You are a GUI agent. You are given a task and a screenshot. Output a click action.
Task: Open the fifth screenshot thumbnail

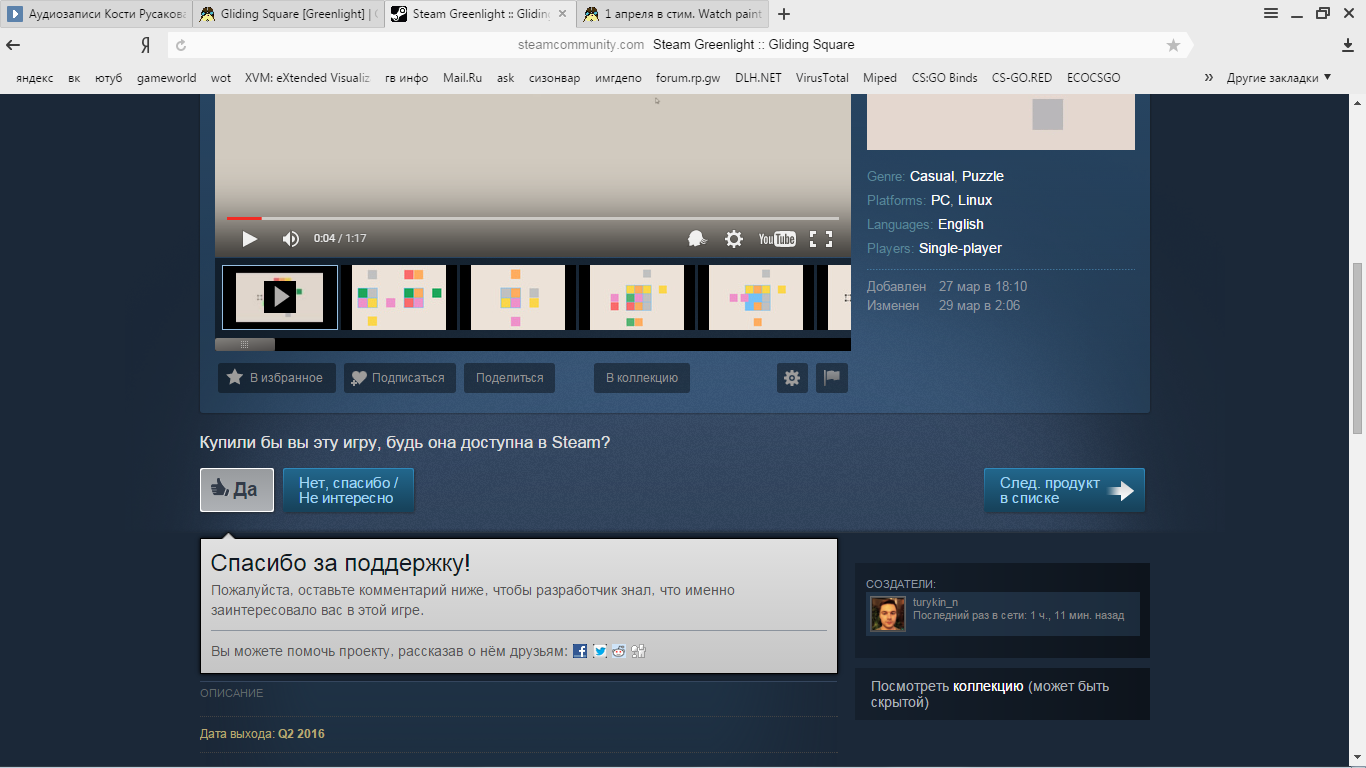(756, 297)
